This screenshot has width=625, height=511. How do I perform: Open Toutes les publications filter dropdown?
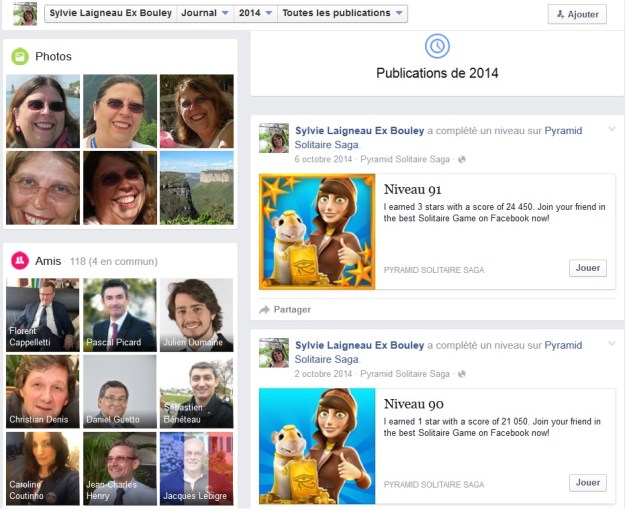pos(342,13)
